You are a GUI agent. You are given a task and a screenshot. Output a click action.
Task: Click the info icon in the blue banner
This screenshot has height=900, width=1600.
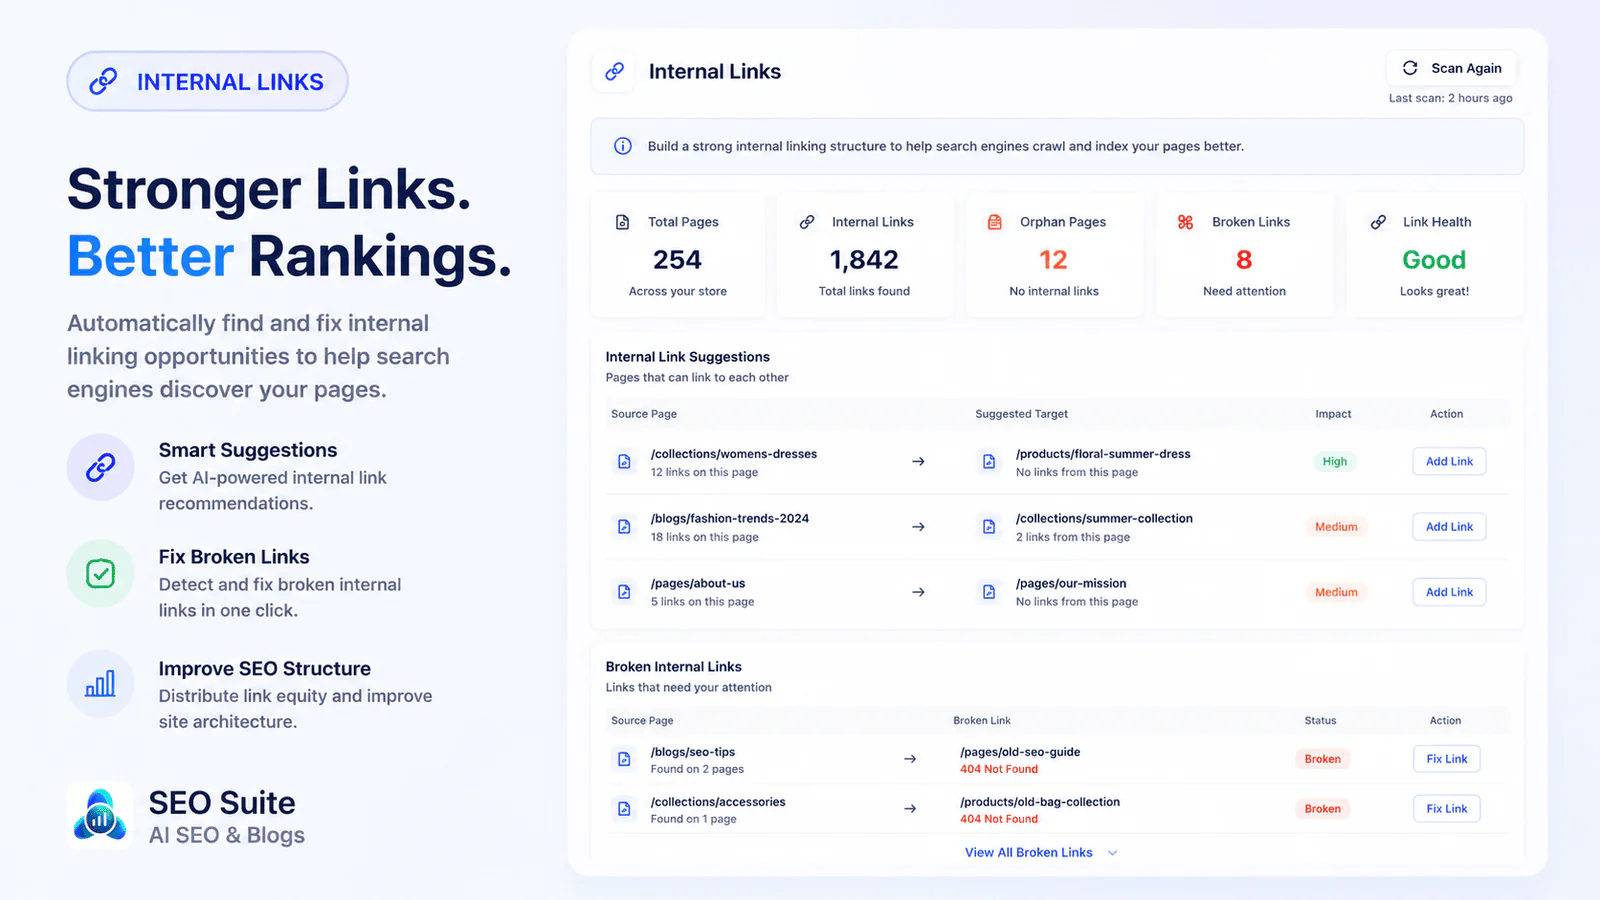click(x=623, y=146)
